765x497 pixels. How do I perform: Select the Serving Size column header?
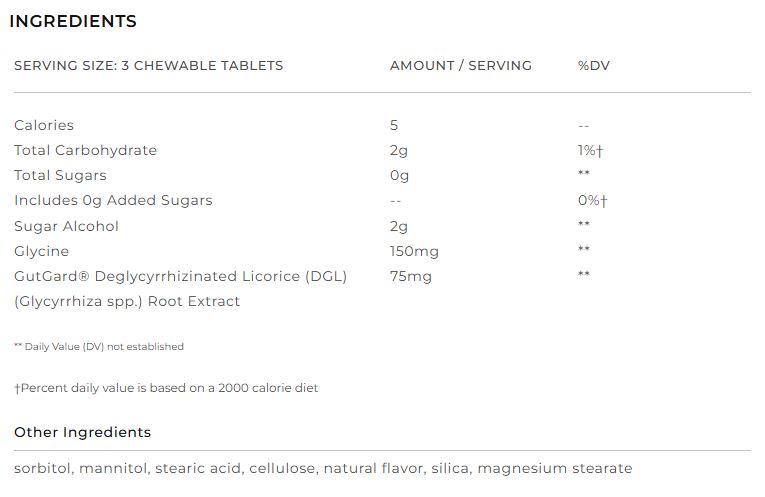click(x=148, y=65)
